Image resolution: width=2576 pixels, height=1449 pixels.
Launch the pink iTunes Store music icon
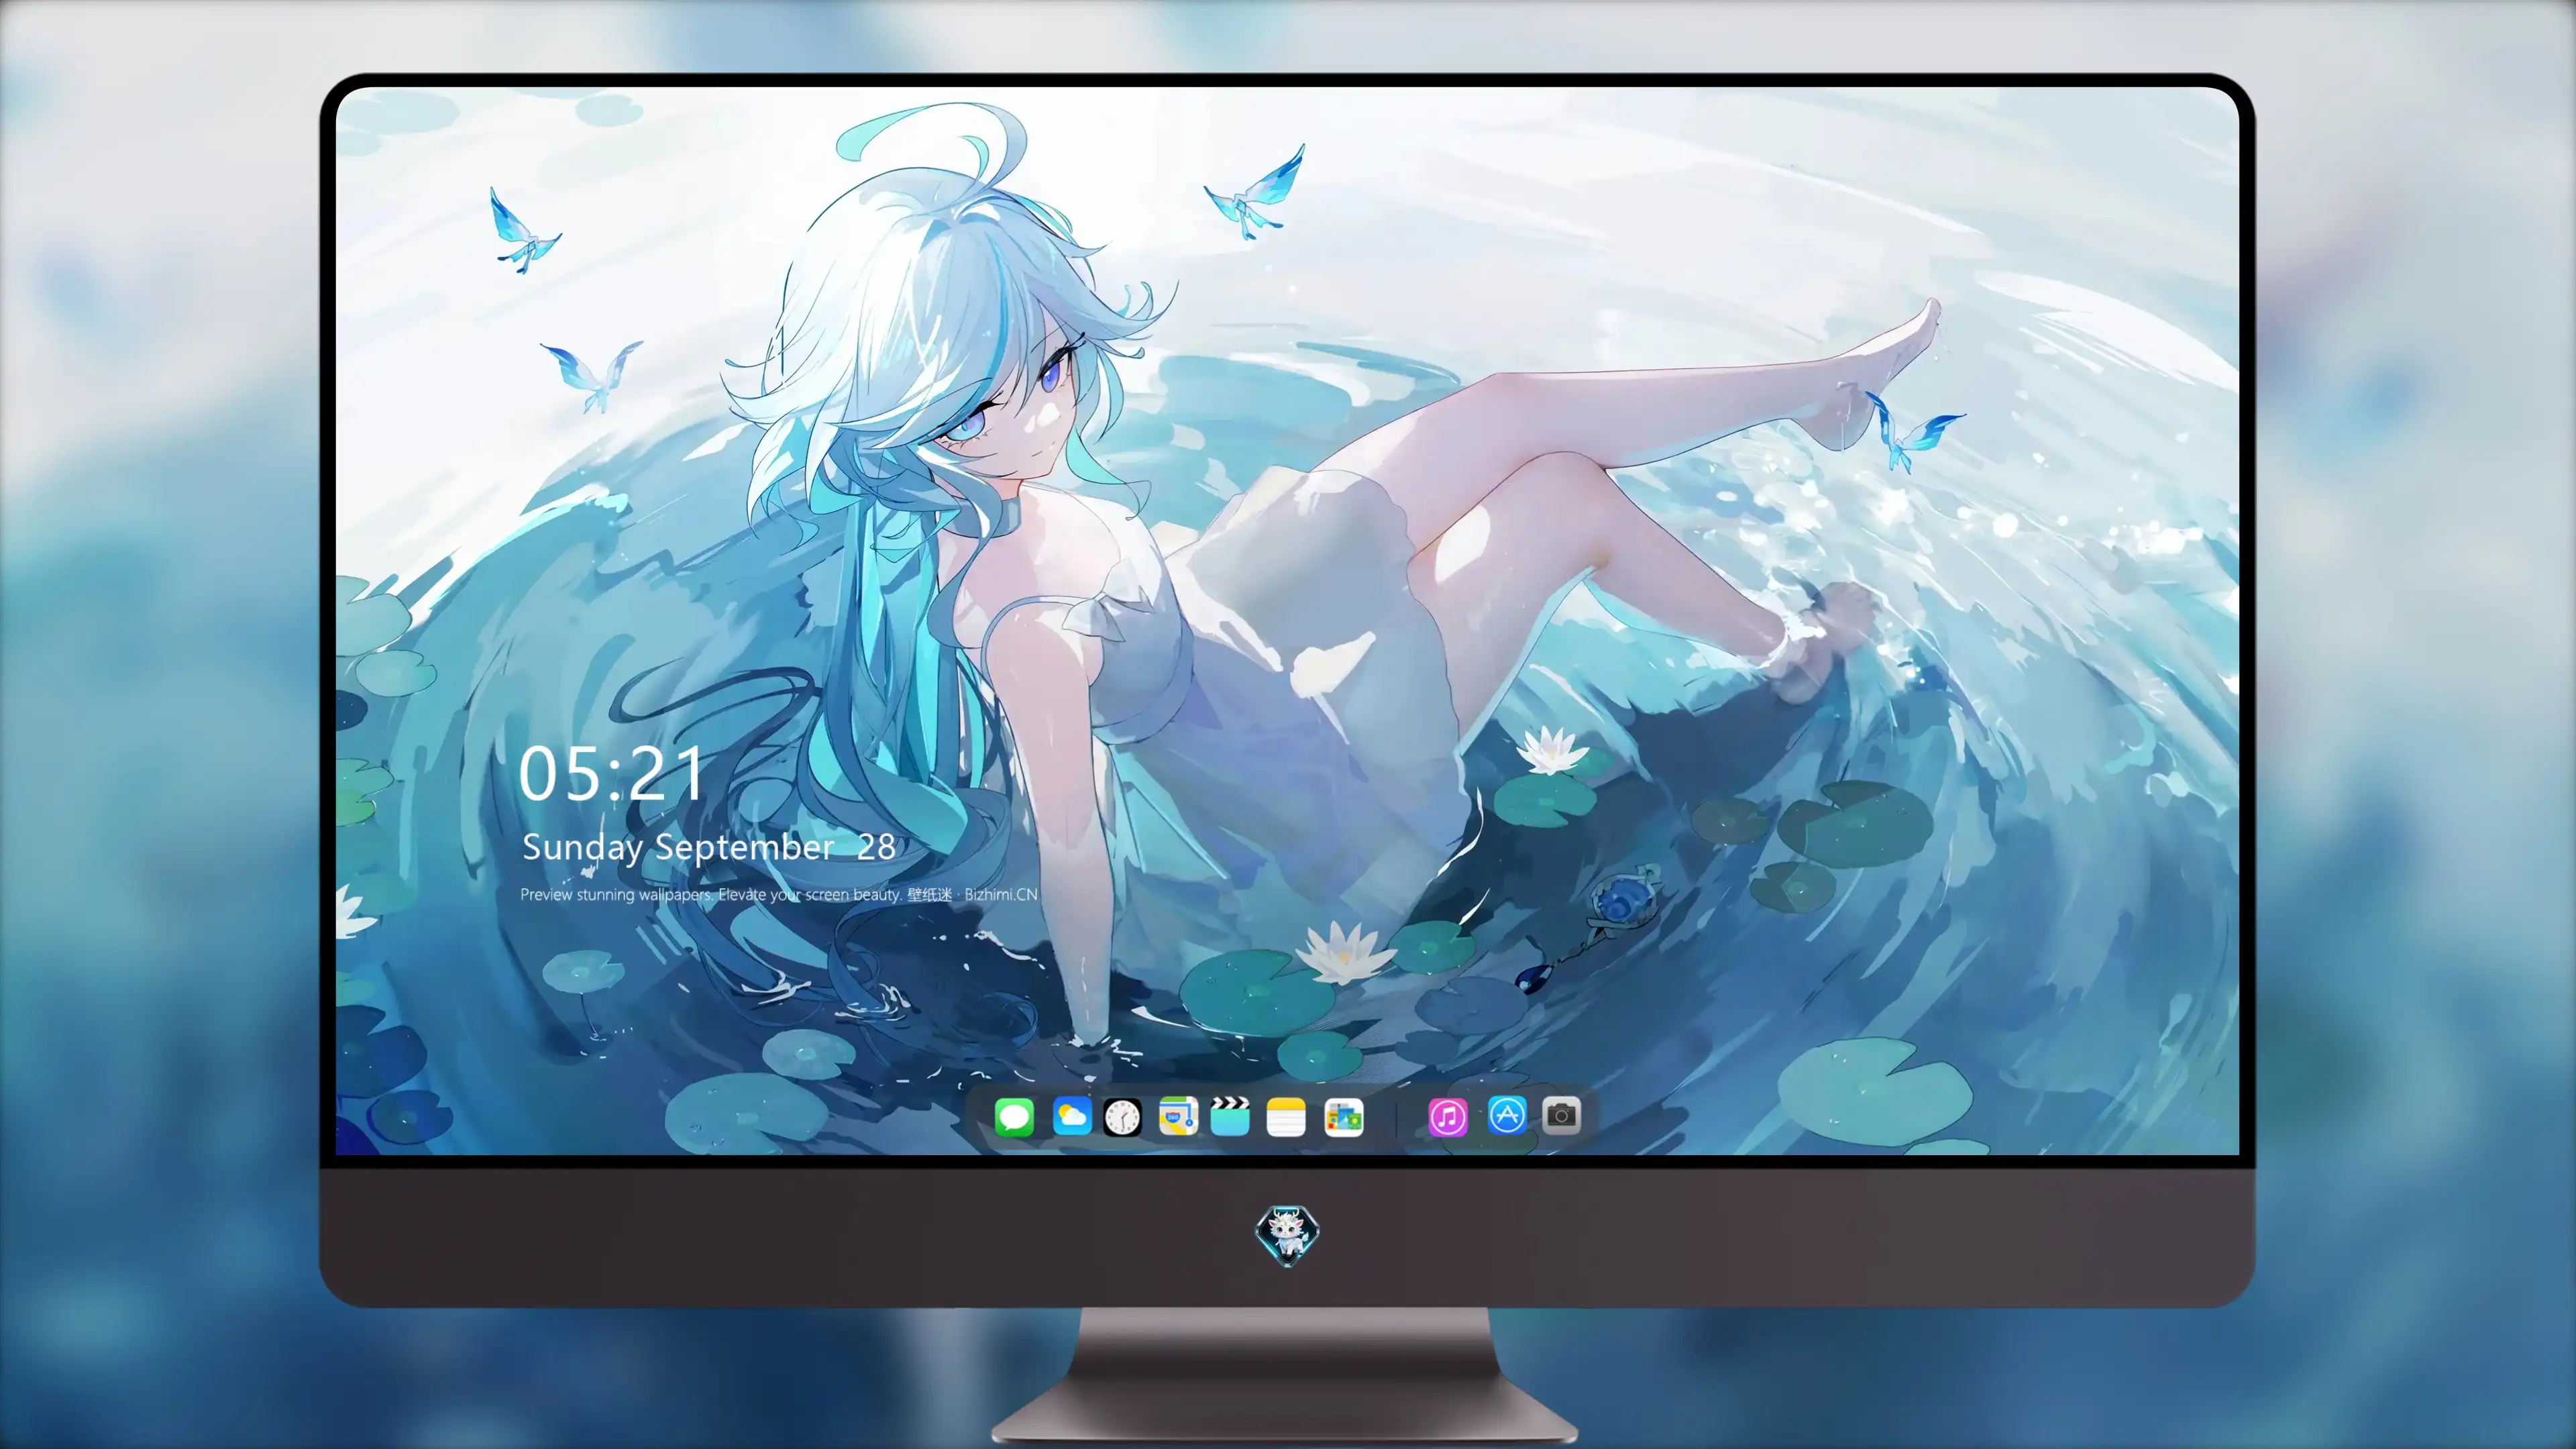coord(1448,1116)
